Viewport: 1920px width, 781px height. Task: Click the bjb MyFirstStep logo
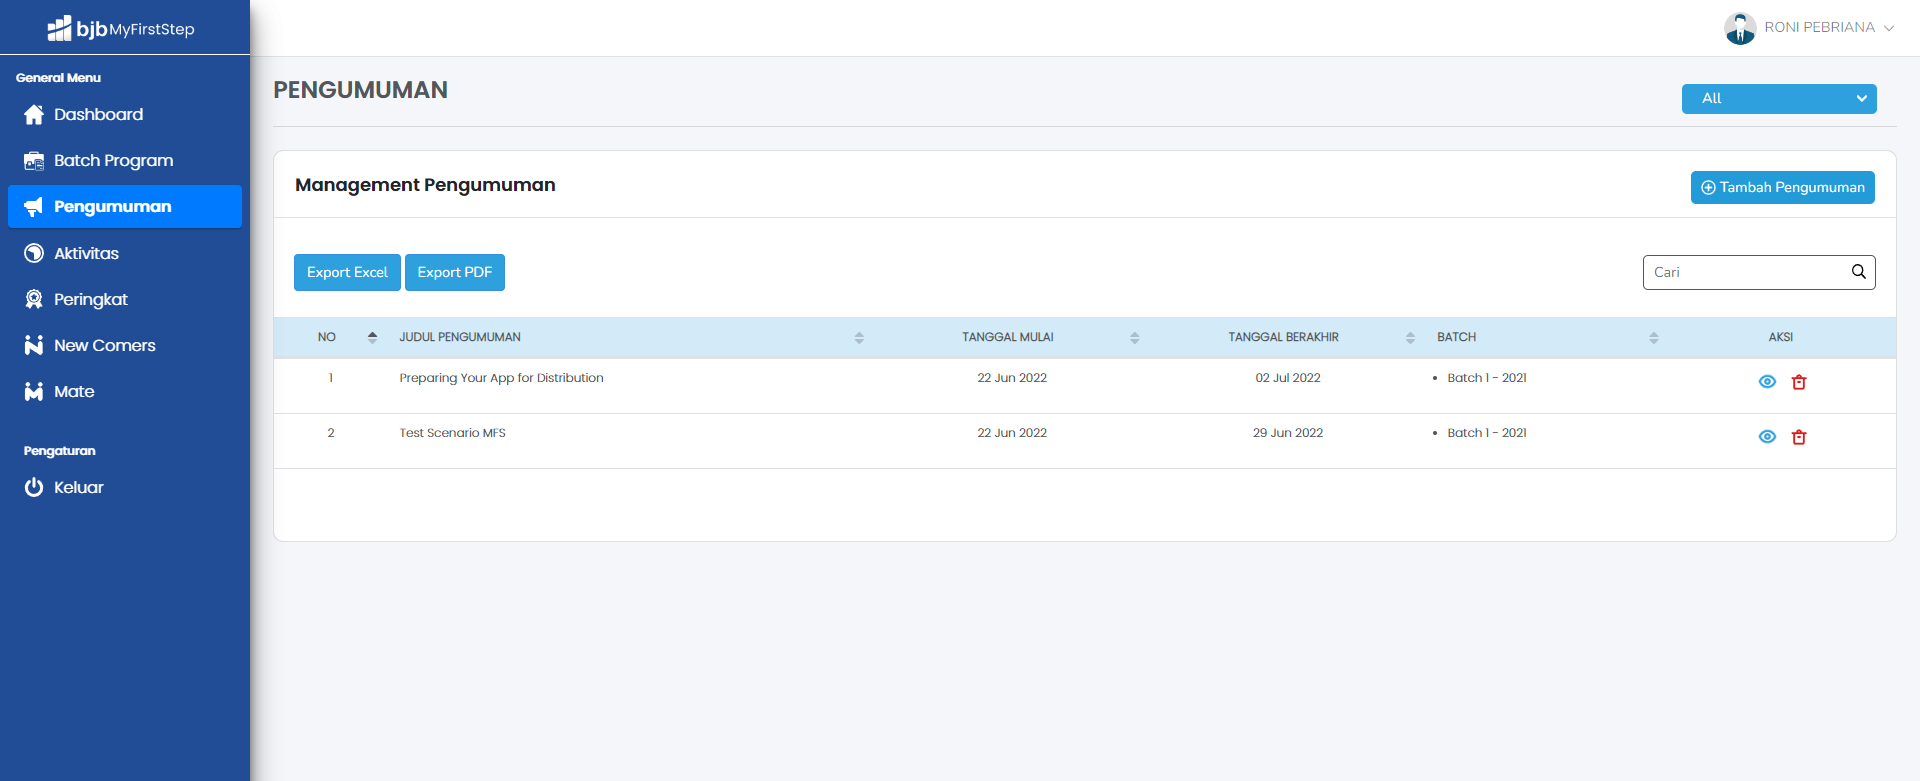[x=121, y=28]
